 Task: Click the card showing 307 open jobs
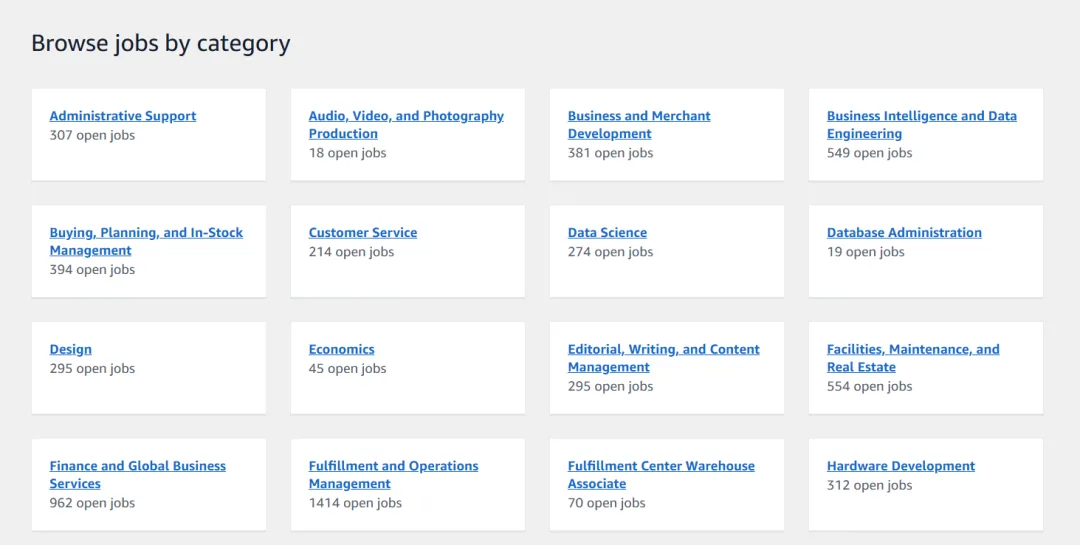pyautogui.click(x=149, y=134)
